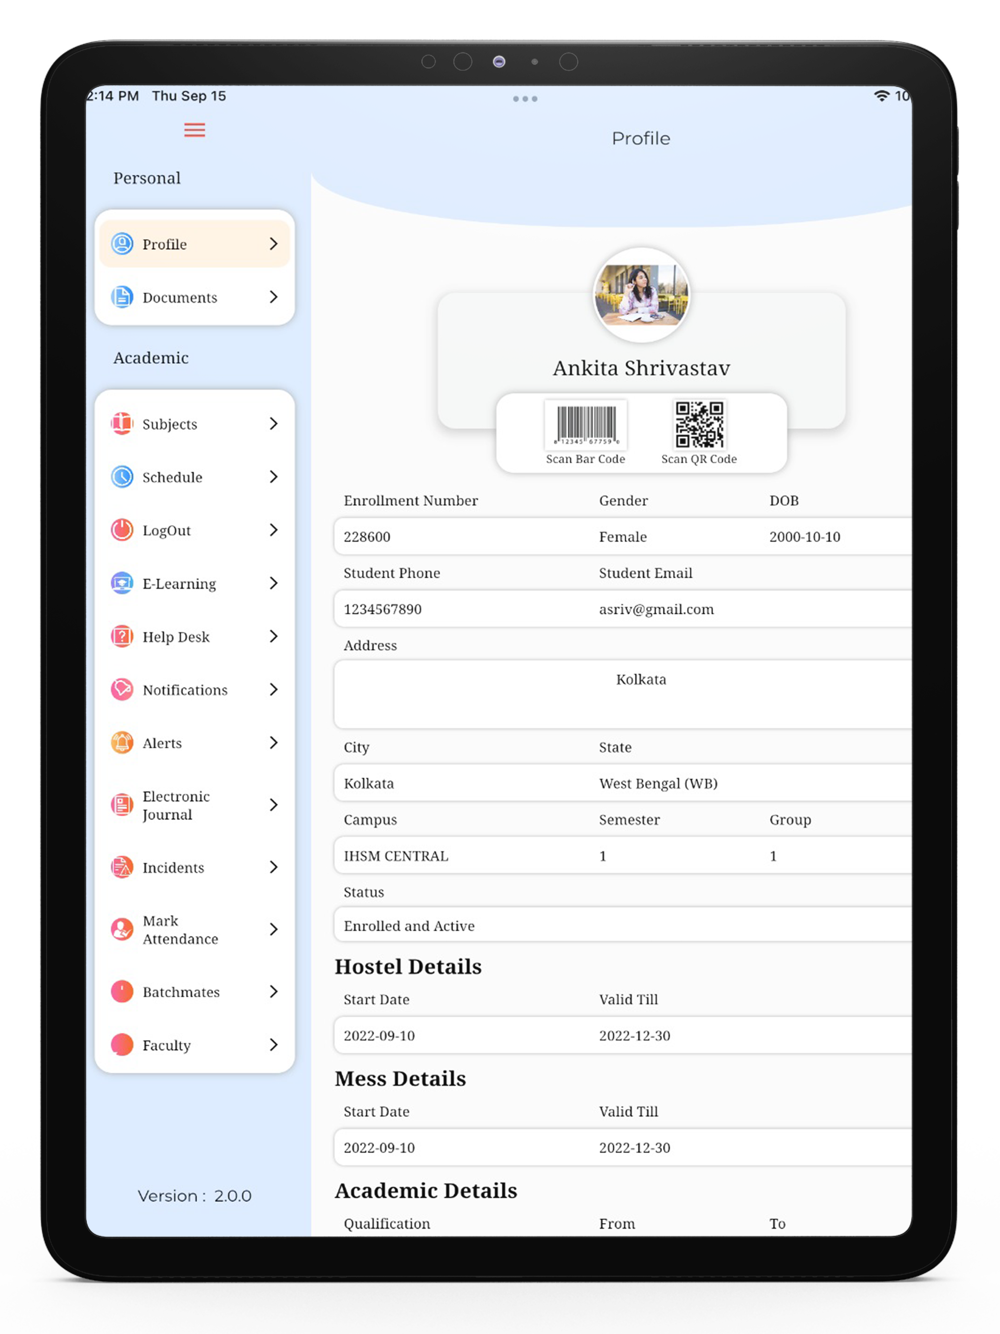The image size is (1000, 1334).
Task: Click the Batchmates round icon
Action: pos(122,991)
